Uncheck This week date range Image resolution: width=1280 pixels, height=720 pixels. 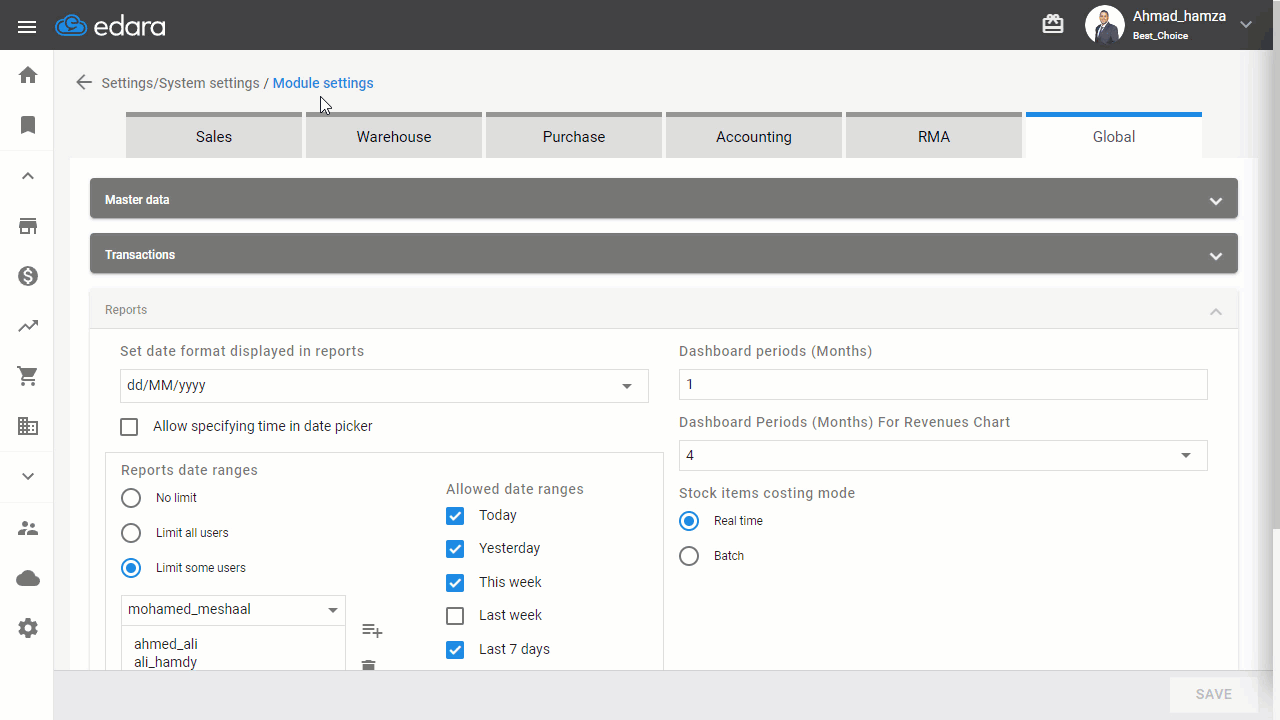455,583
